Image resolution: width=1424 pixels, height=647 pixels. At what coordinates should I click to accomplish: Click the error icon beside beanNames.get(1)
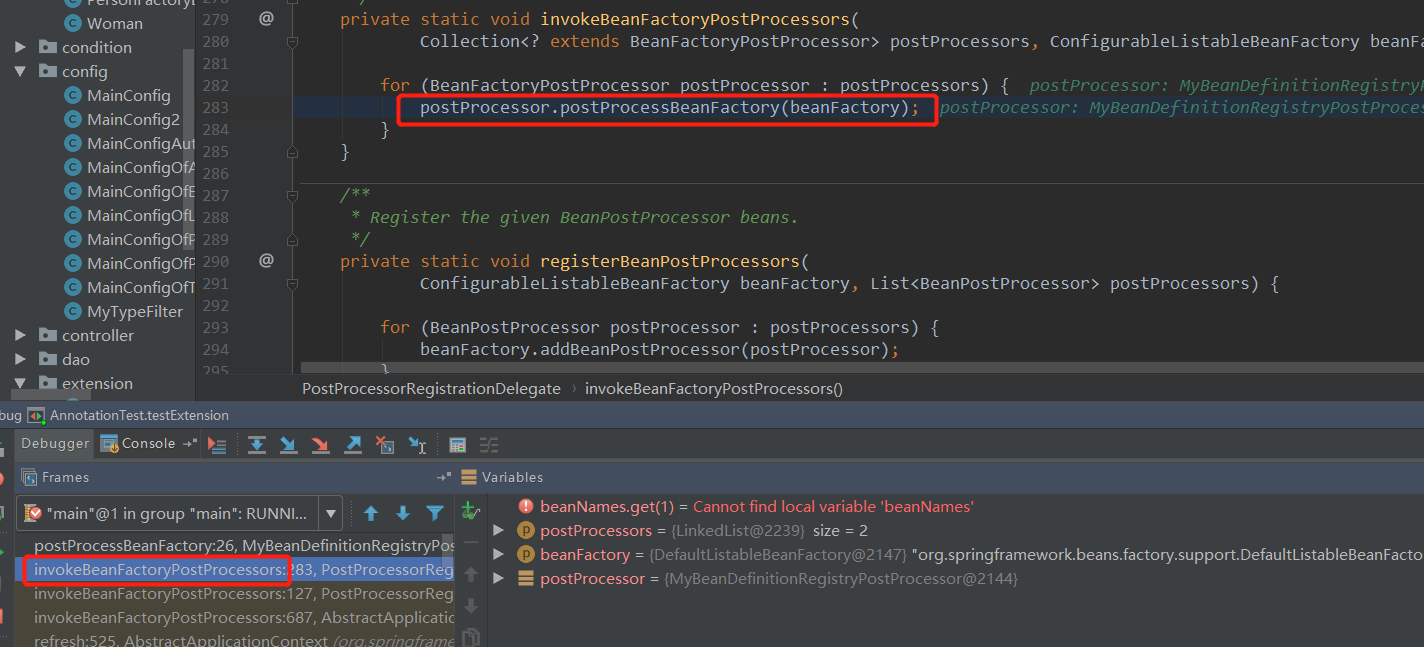(x=526, y=507)
